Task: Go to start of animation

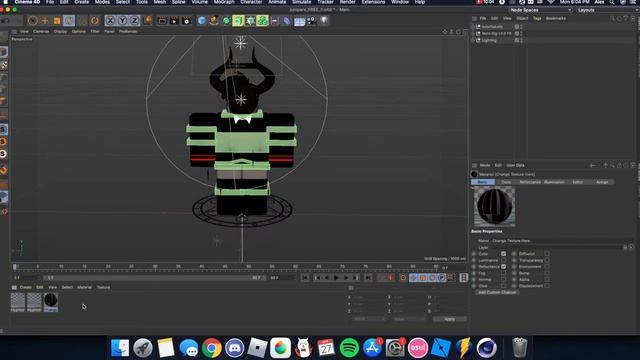Action: click(x=305, y=278)
